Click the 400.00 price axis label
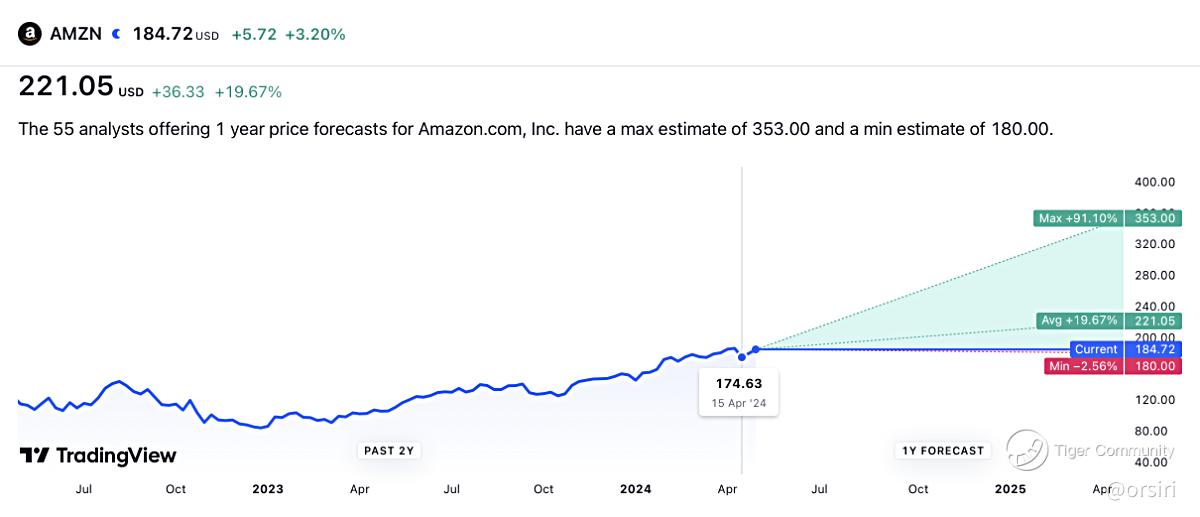This screenshot has height=517, width=1200. 1153,182
